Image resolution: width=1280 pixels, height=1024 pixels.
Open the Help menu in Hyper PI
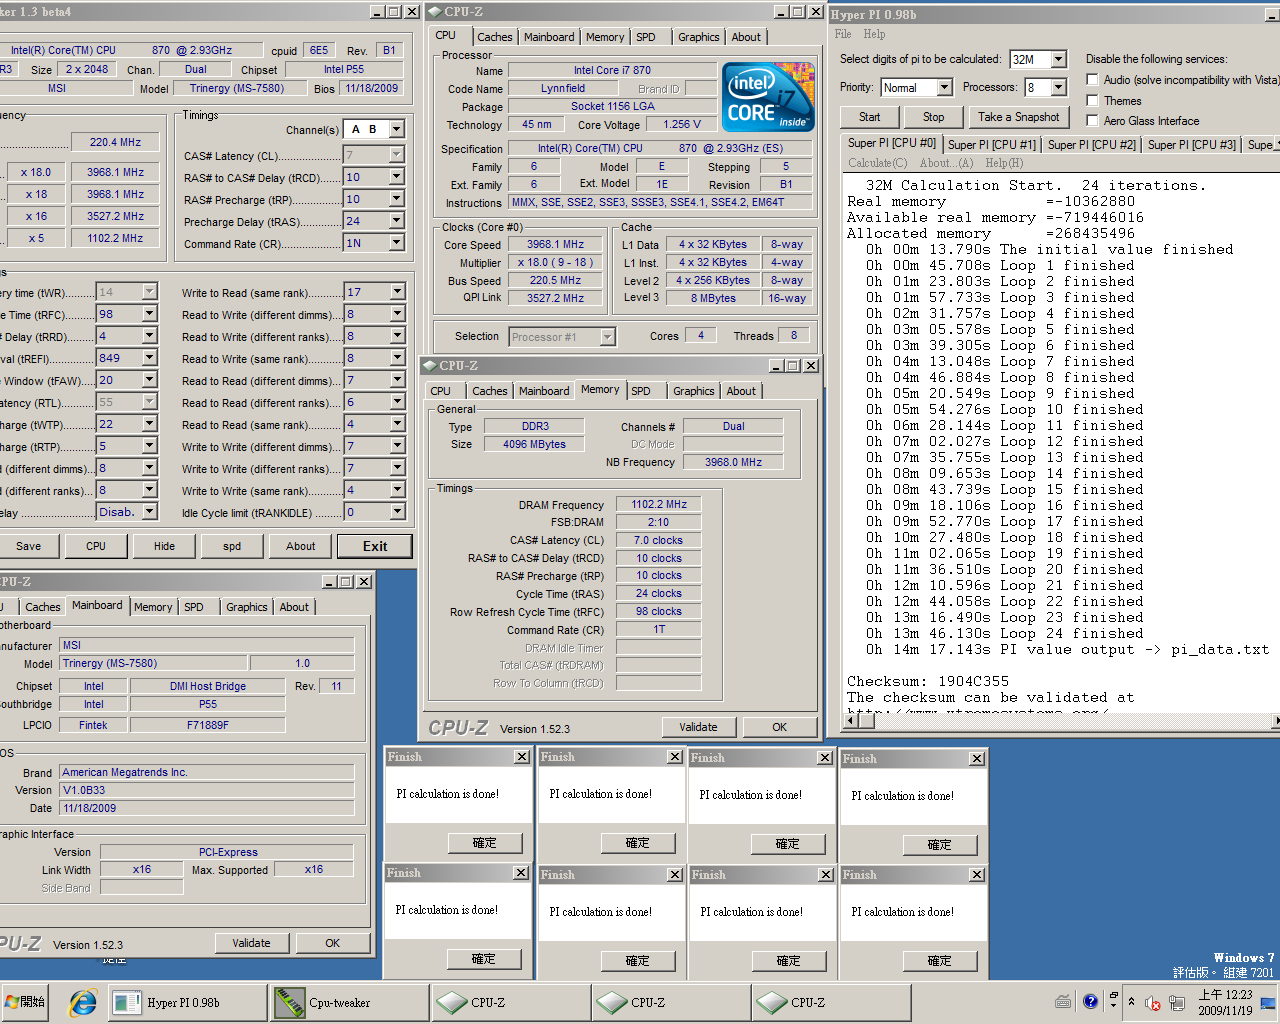tap(874, 34)
